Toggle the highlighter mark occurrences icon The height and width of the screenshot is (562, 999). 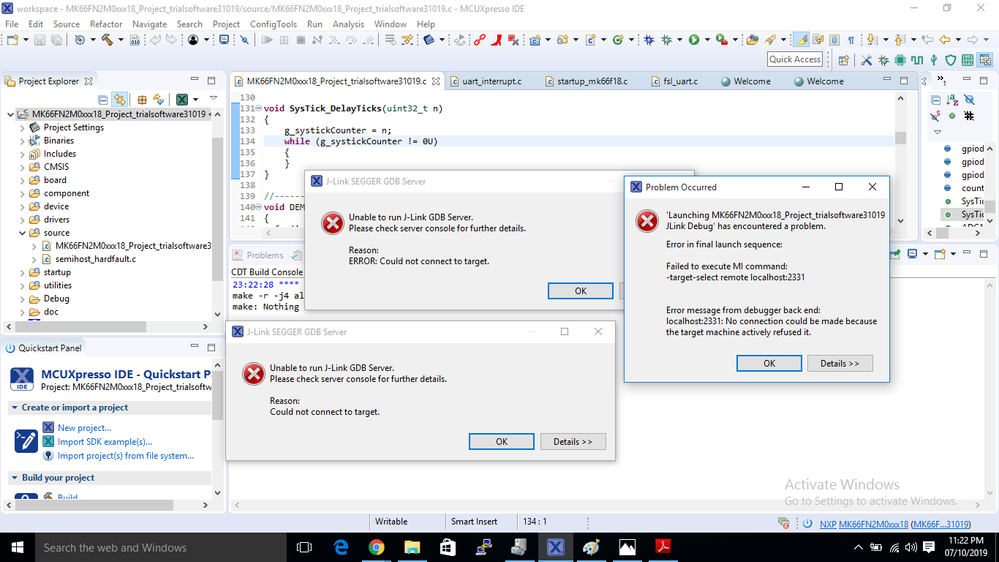(x=801, y=40)
